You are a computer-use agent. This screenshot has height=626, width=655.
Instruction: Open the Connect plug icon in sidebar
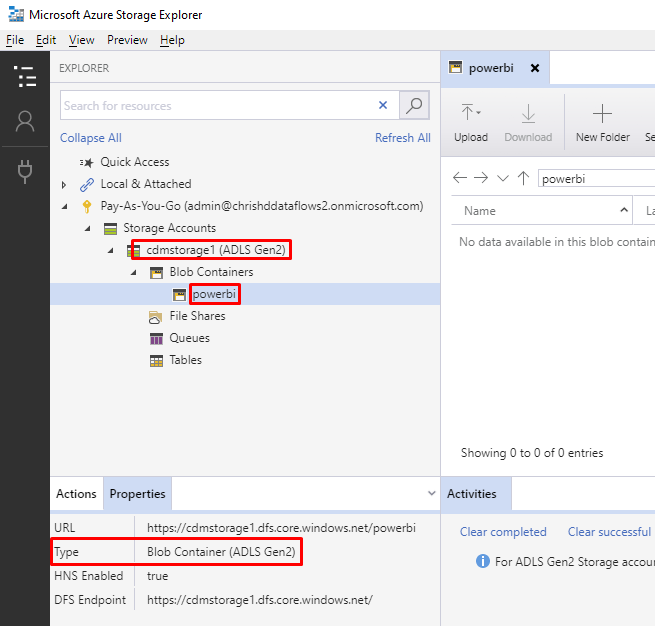pyautogui.click(x=25, y=171)
